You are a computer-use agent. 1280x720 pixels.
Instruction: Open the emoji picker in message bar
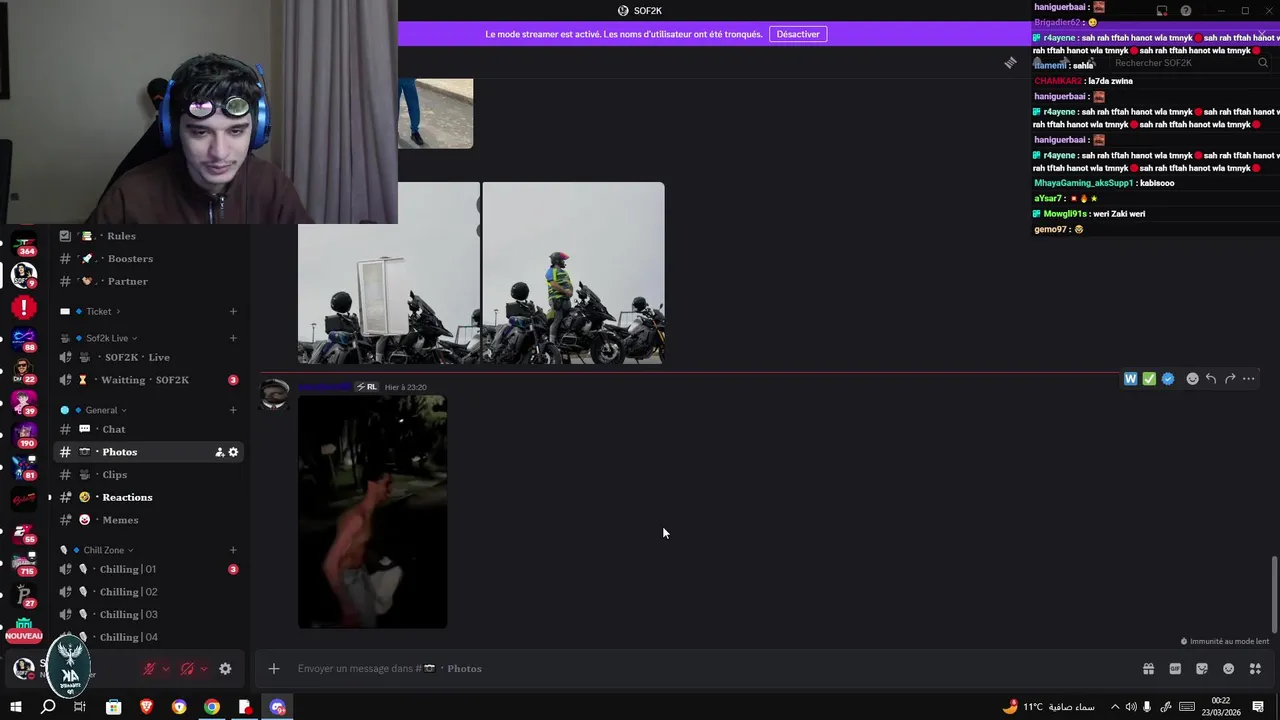[x=1229, y=669]
